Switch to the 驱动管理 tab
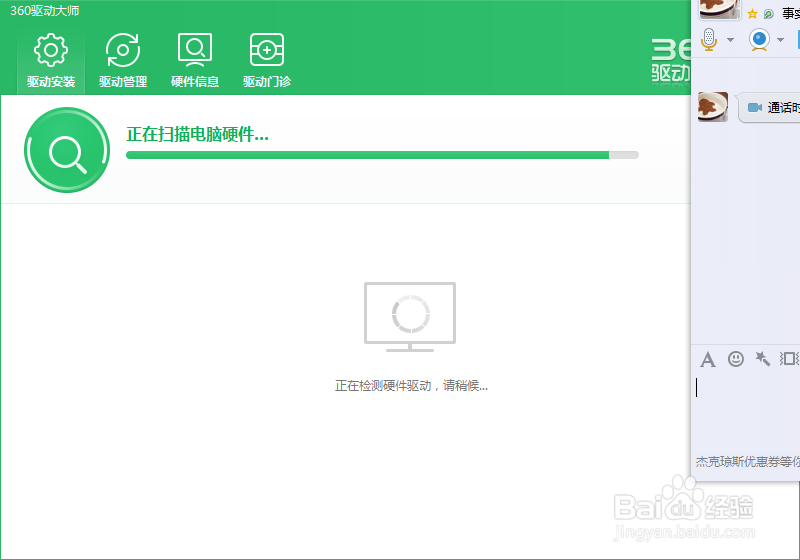Image resolution: width=800 pixels, height=560 pixels. (x=123, y=60)
